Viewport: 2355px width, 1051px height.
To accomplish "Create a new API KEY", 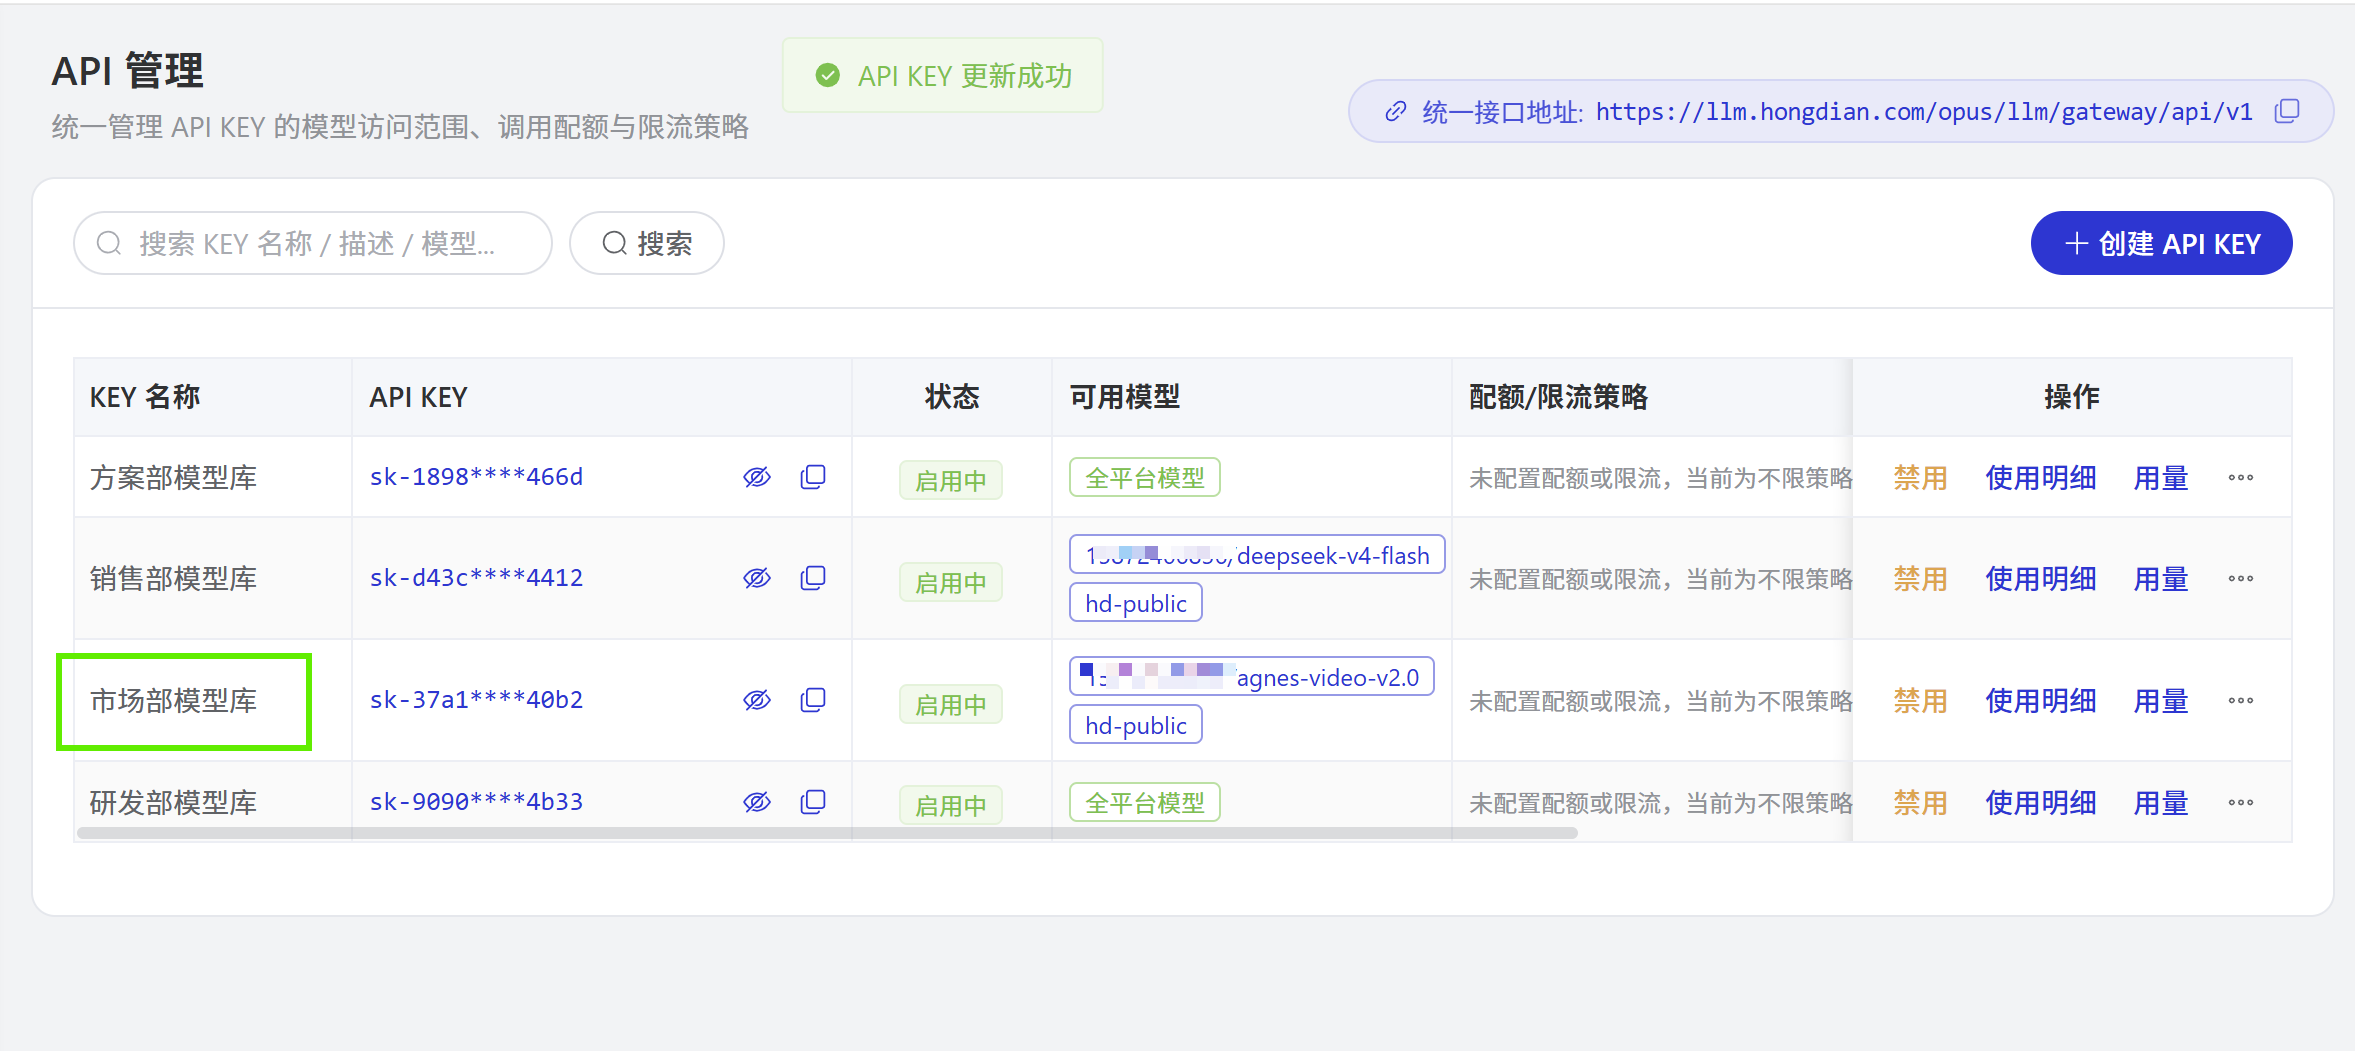I will pos(2161,243).
